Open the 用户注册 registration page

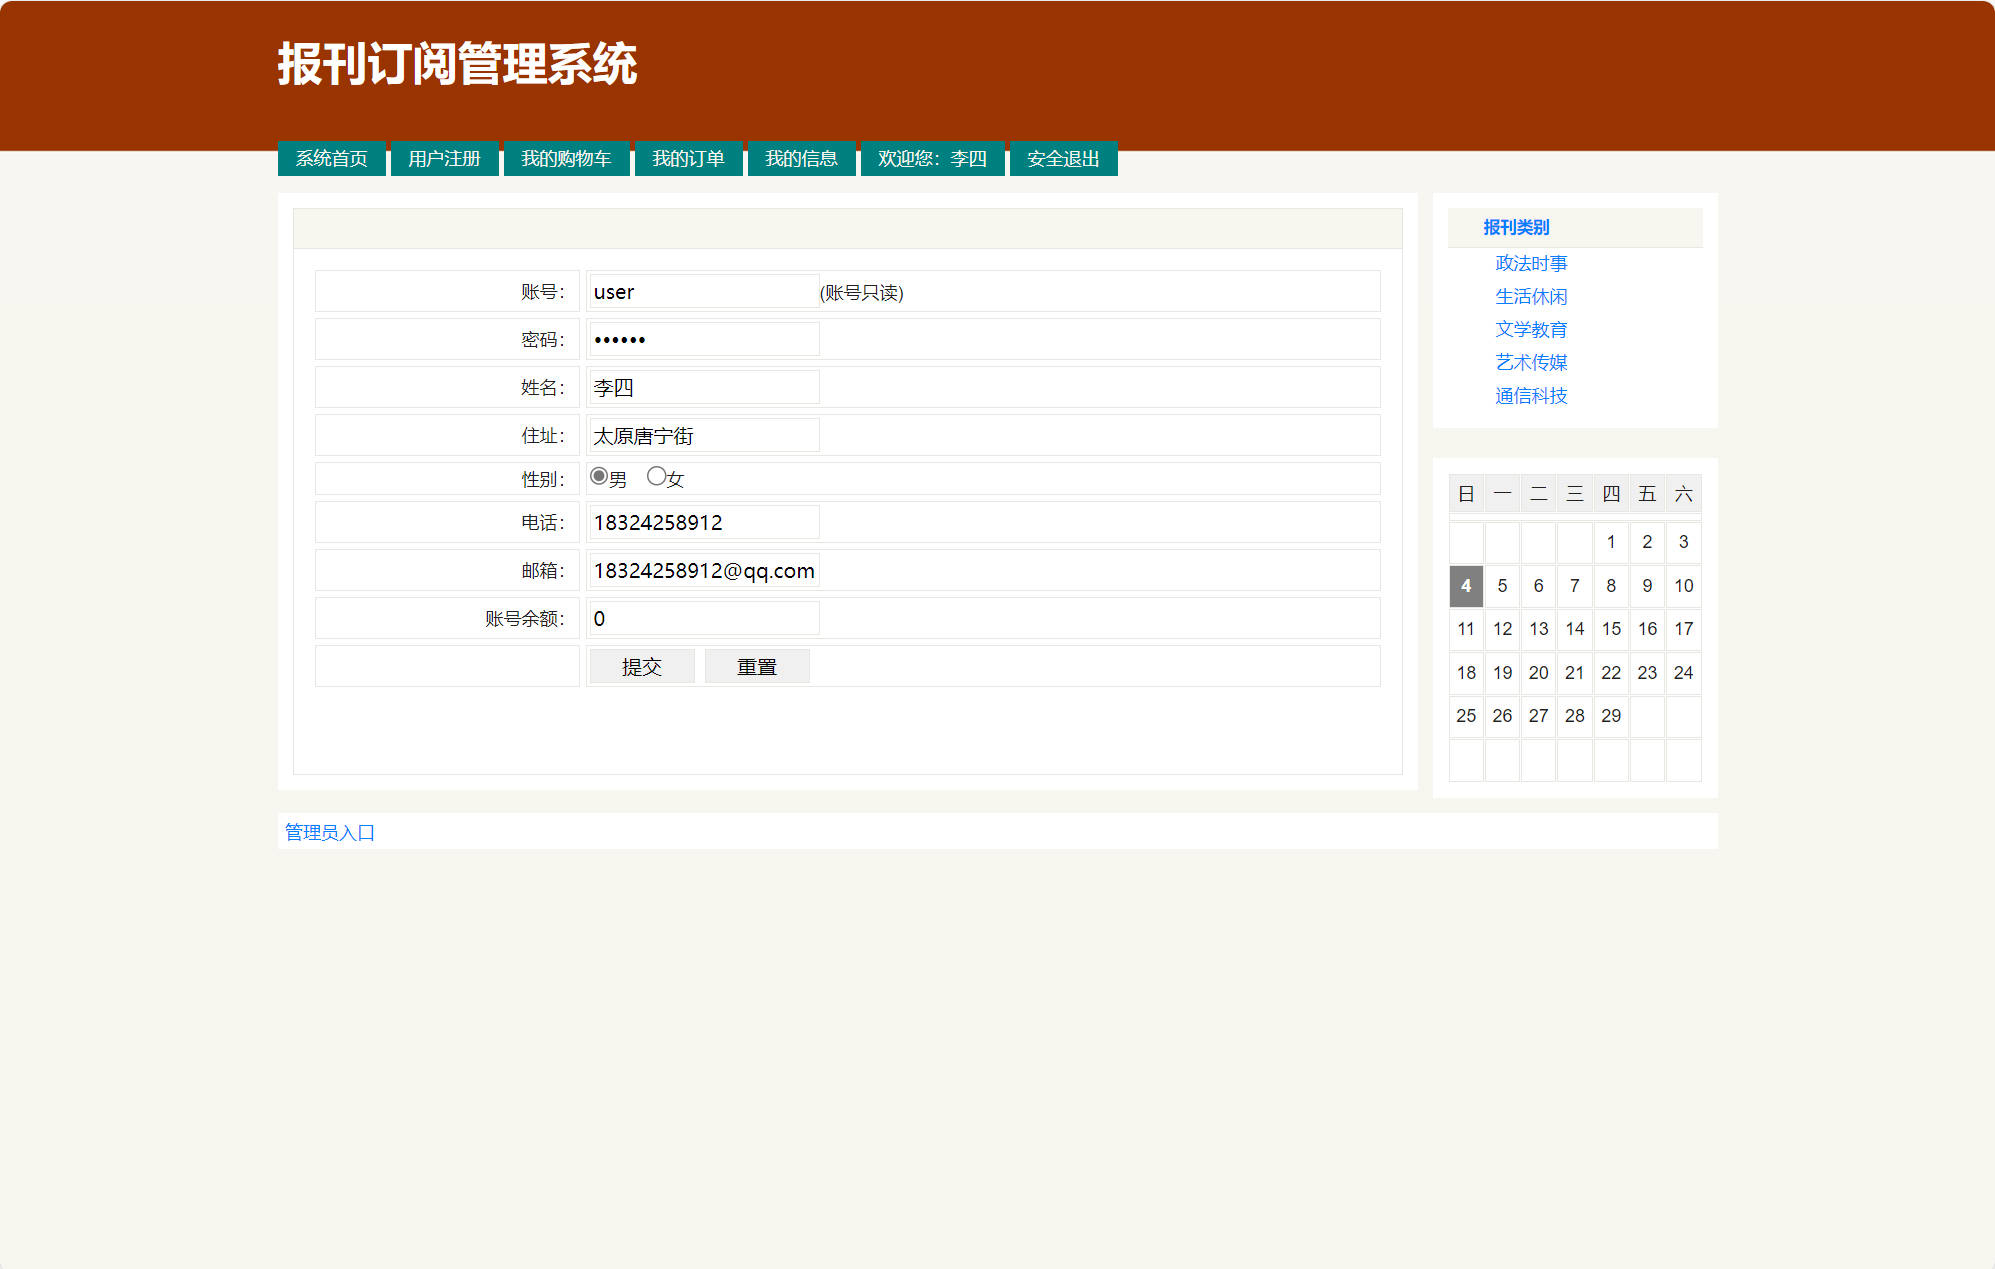click(444, 158)
